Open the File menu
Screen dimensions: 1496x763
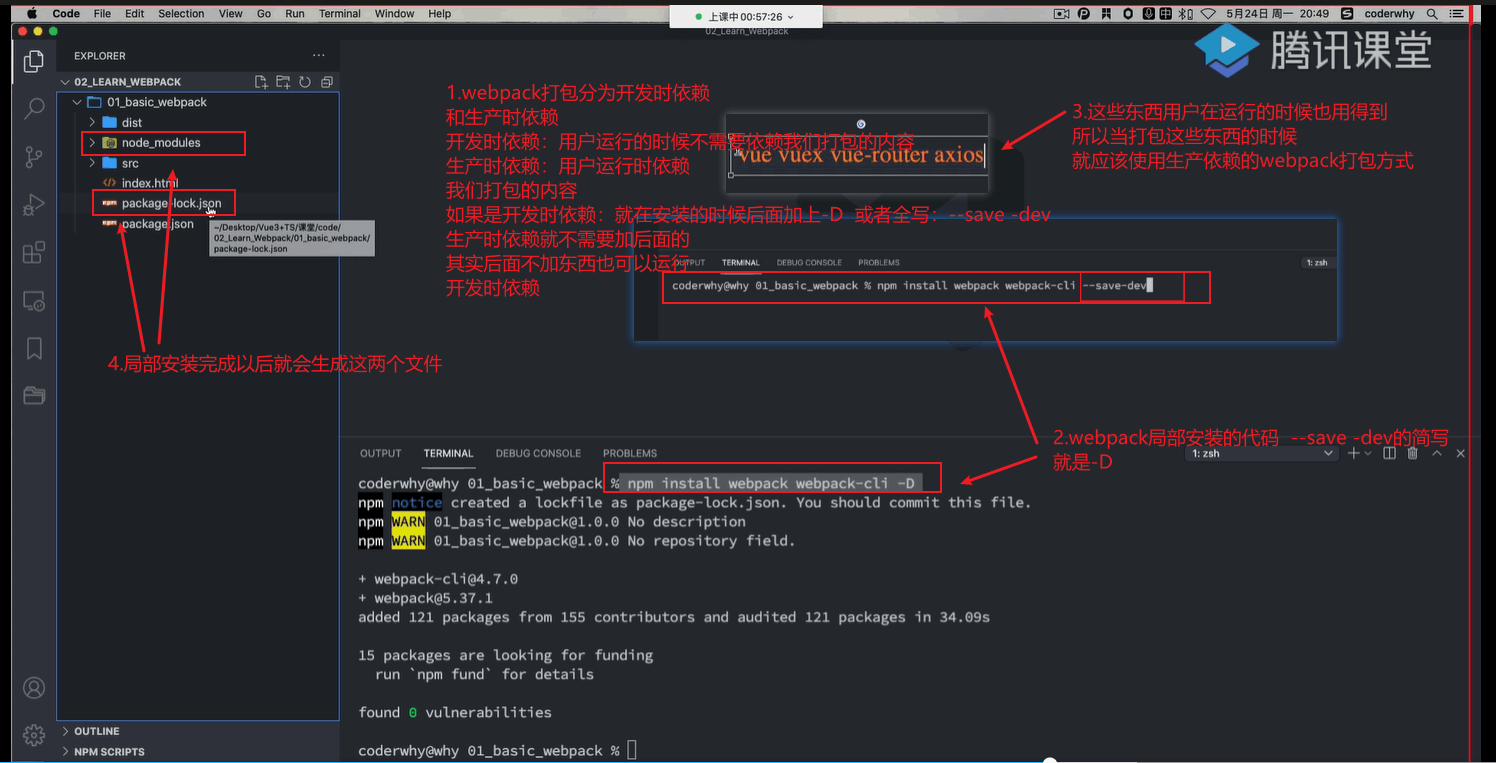pos(102,14)
